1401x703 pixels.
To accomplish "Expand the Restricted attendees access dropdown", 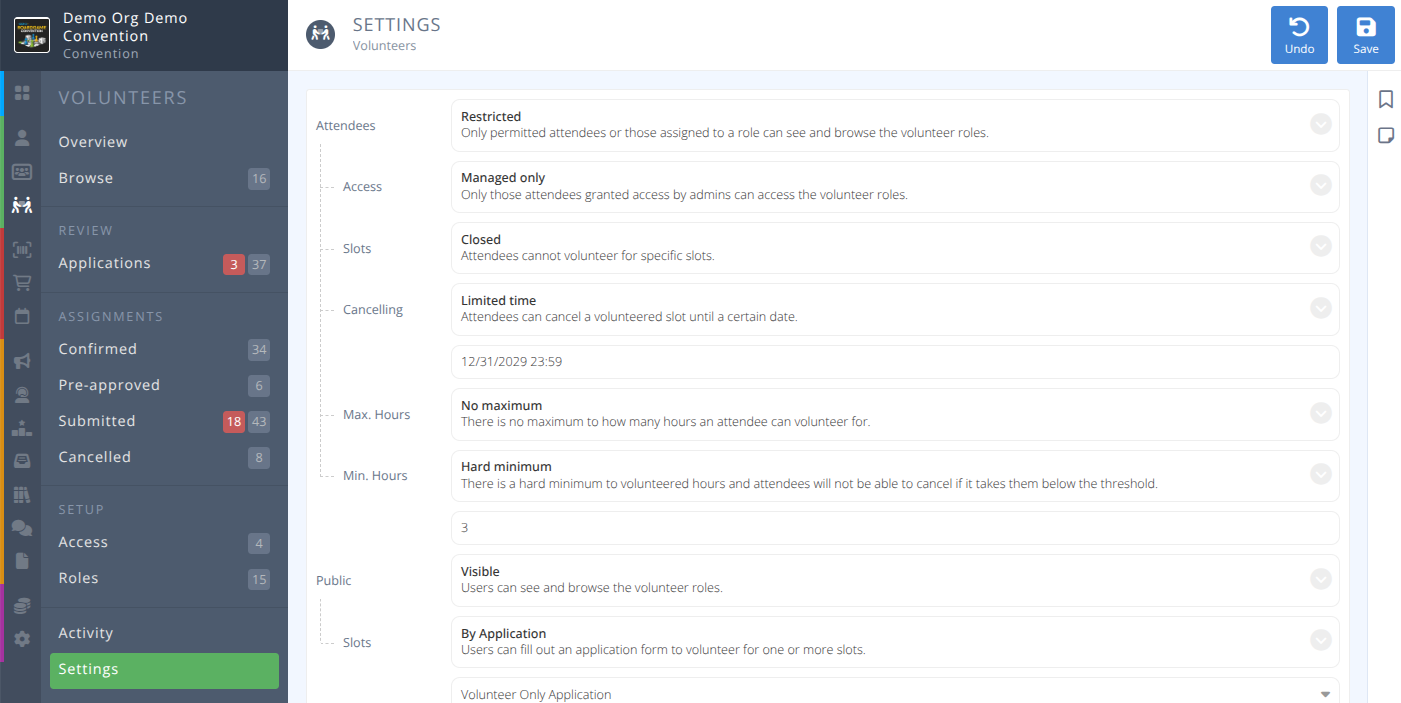I will click(1320, 125).
